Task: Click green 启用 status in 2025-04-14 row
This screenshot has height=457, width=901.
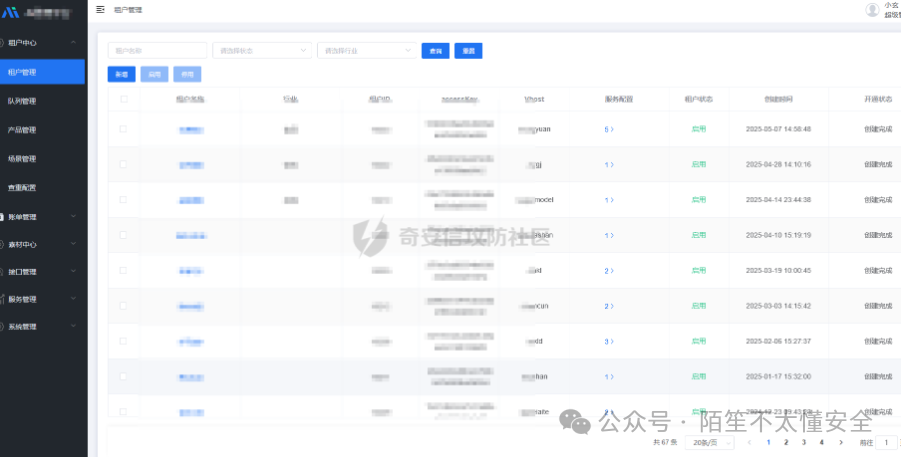Action: 699,200
